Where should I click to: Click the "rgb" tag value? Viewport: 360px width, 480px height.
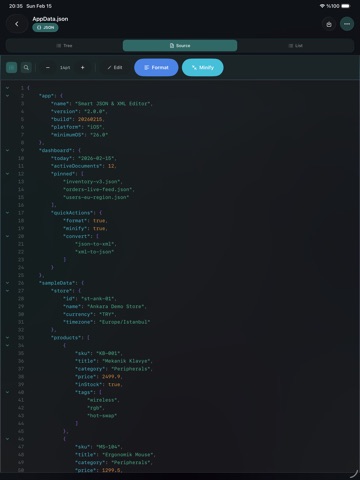(96, 408)
